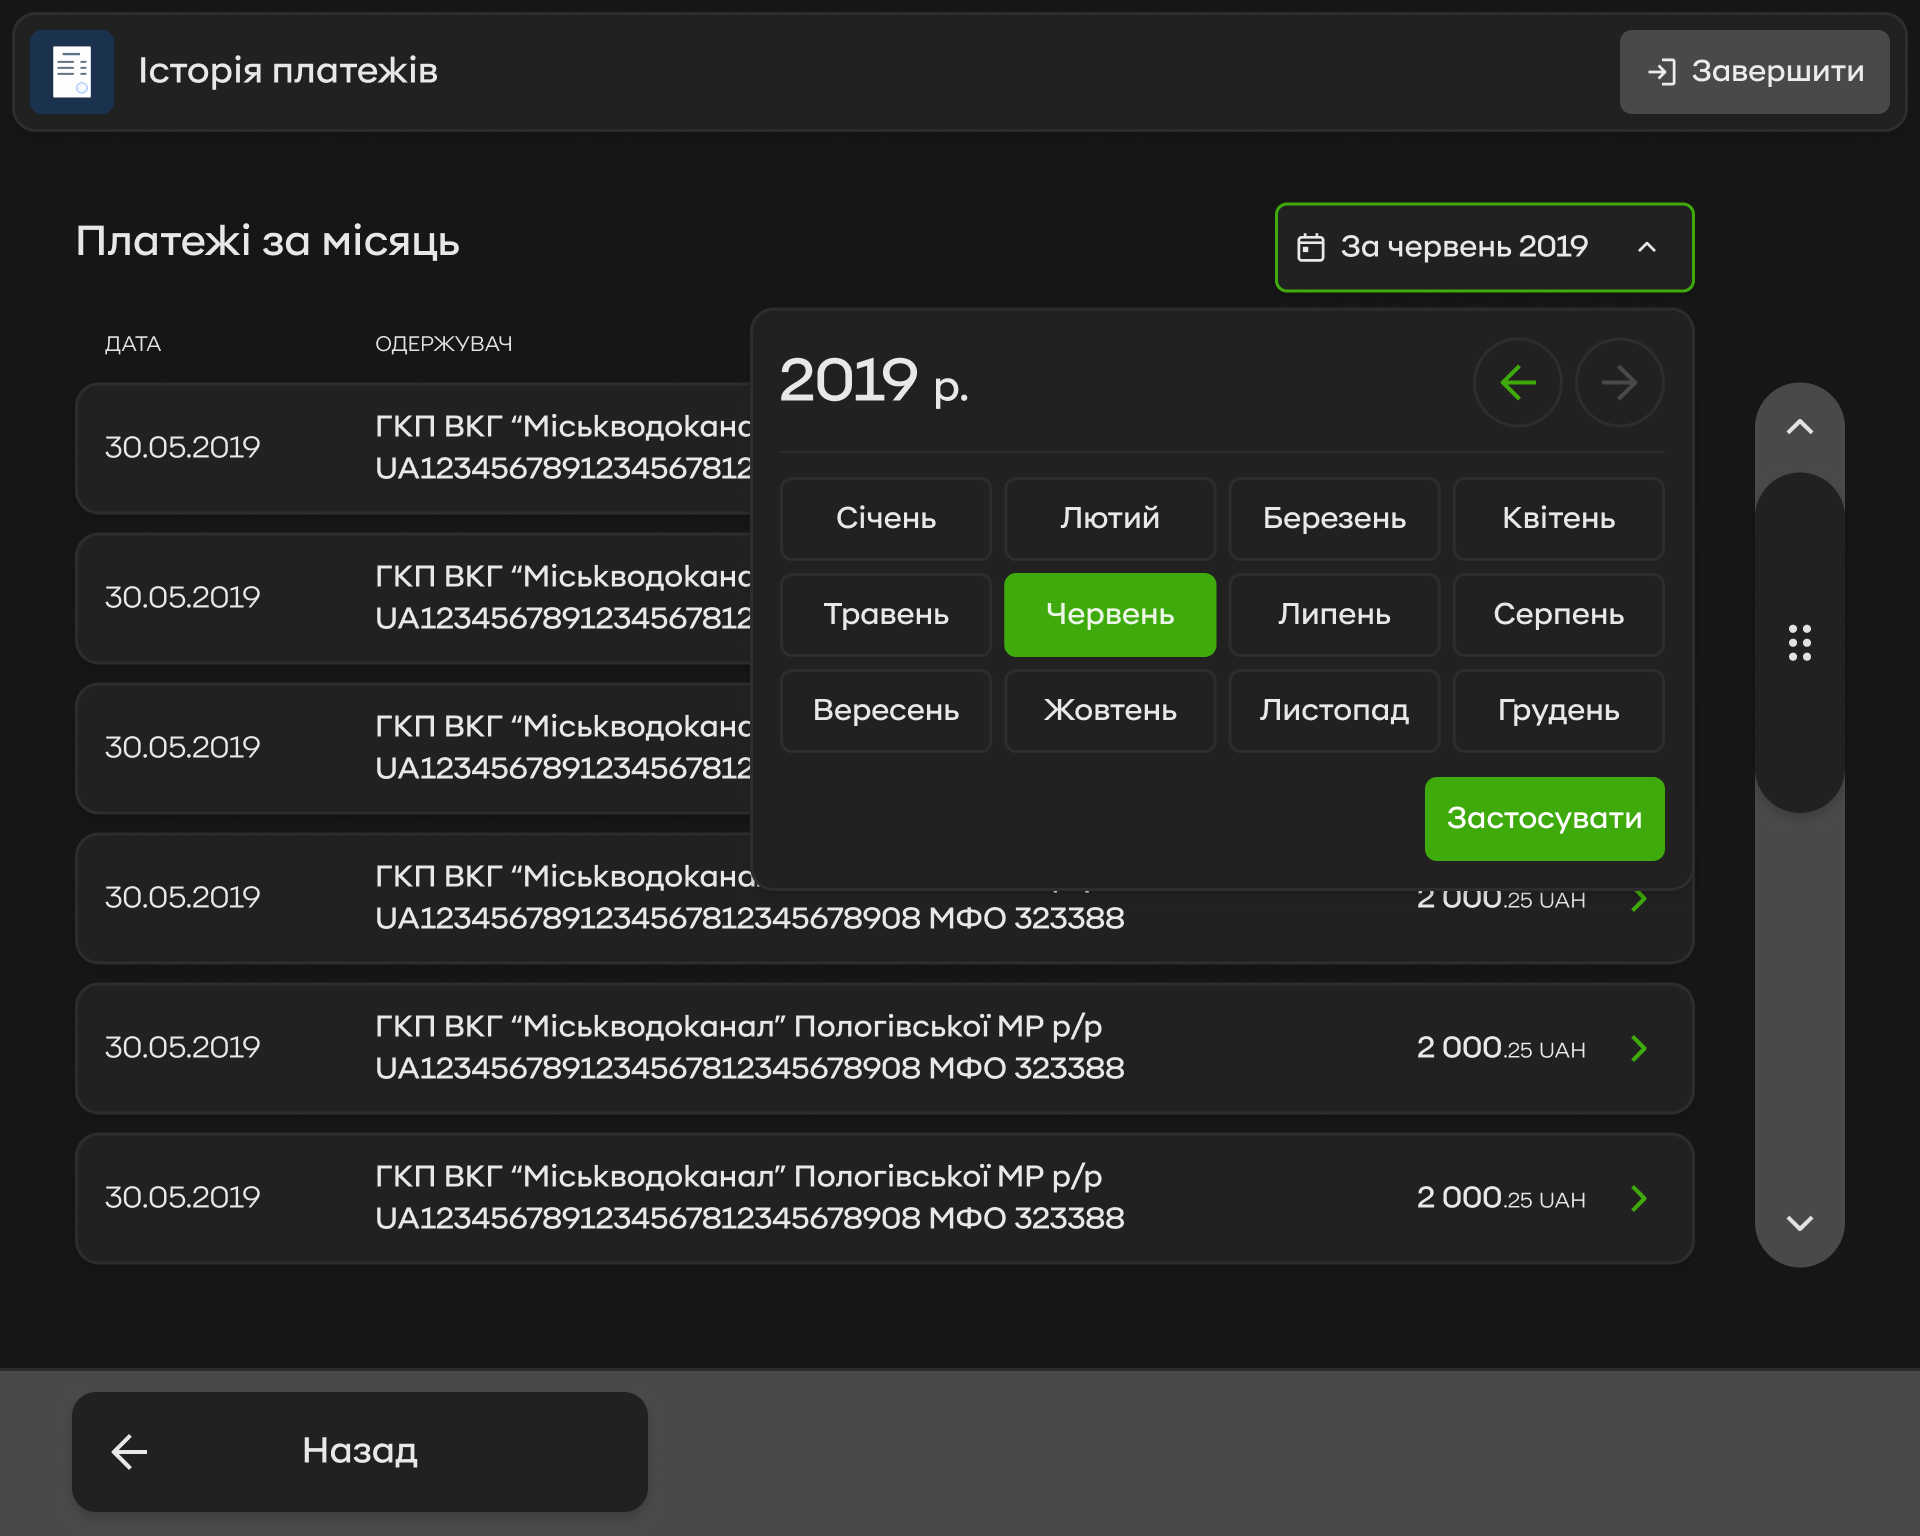Click date 30.05.2019 in first payment row
Image resolution: width=1920 pixels, height=1536 pixels.
pyautogui.click(x=182, y=447)
